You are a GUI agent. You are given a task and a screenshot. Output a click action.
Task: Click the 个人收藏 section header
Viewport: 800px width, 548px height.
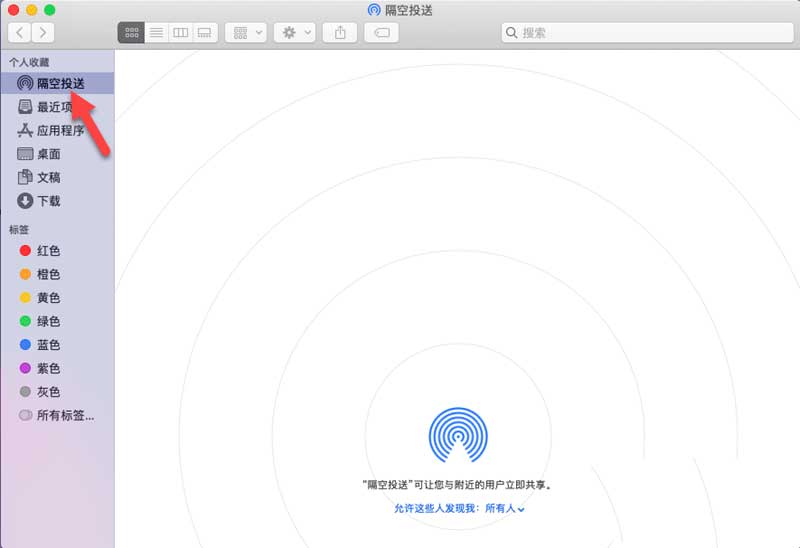(29, 62)
